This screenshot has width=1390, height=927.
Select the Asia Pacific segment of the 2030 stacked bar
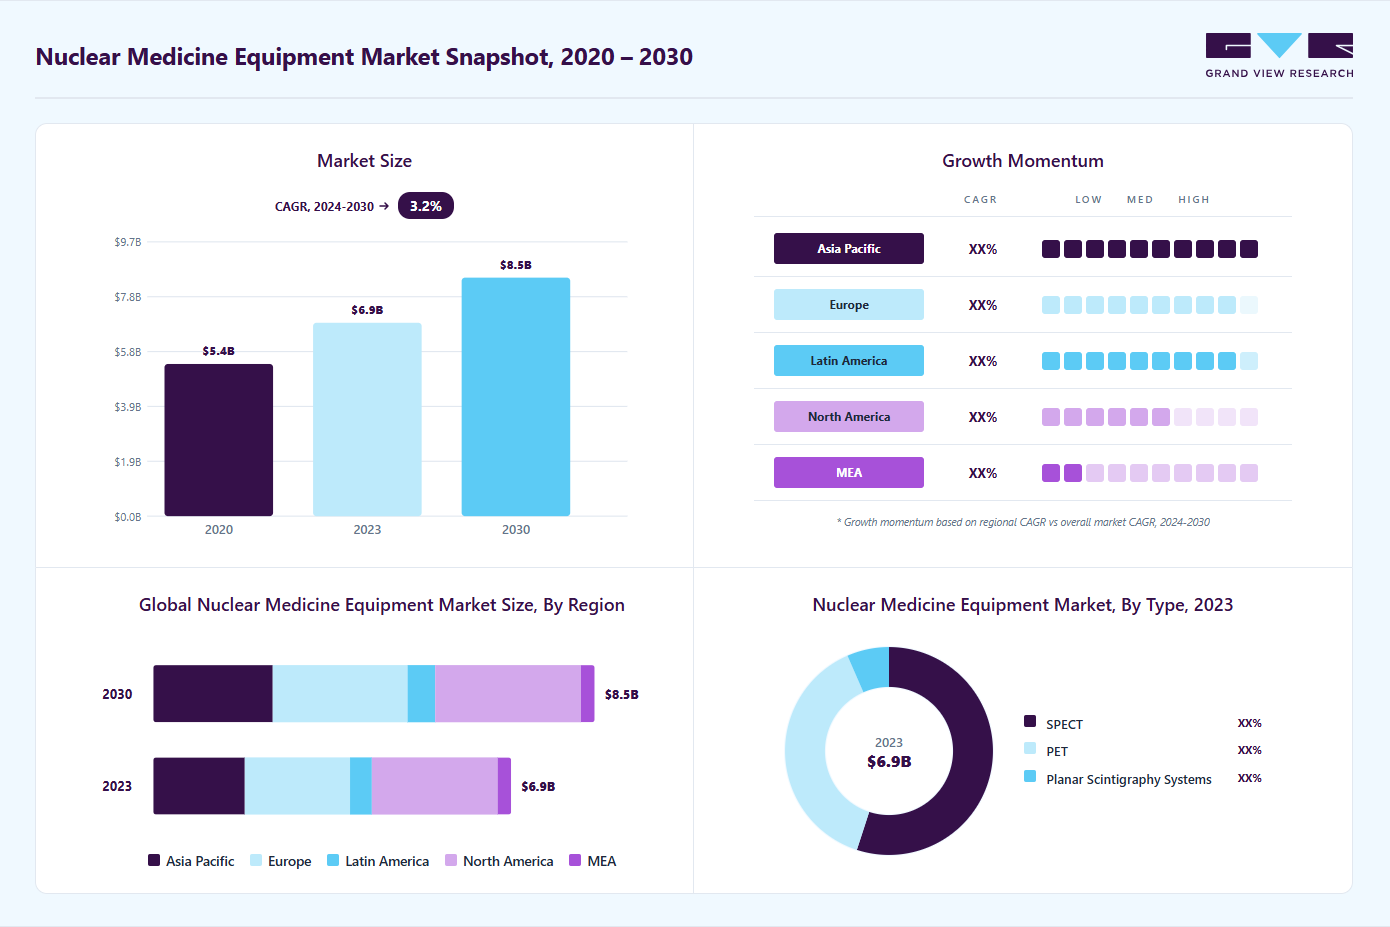point(213,694)
